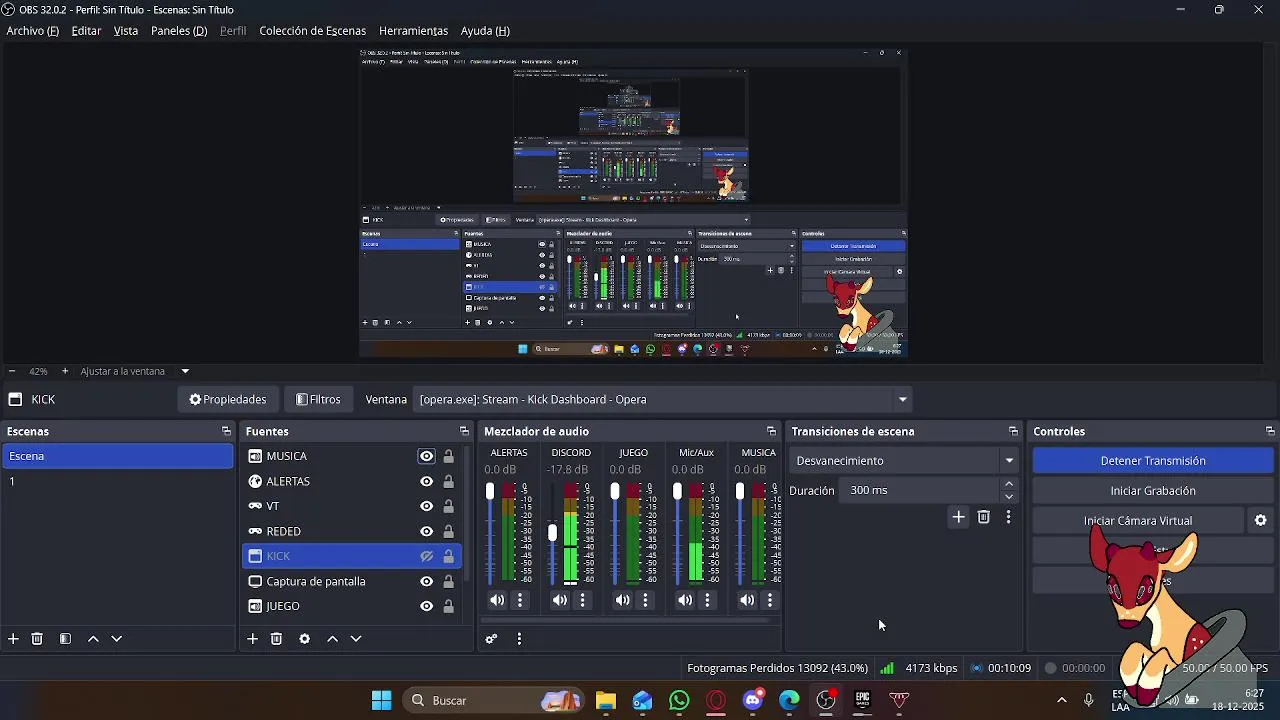
Task: Open transition properties three dots menu
Action: (x=1008, y=517)
